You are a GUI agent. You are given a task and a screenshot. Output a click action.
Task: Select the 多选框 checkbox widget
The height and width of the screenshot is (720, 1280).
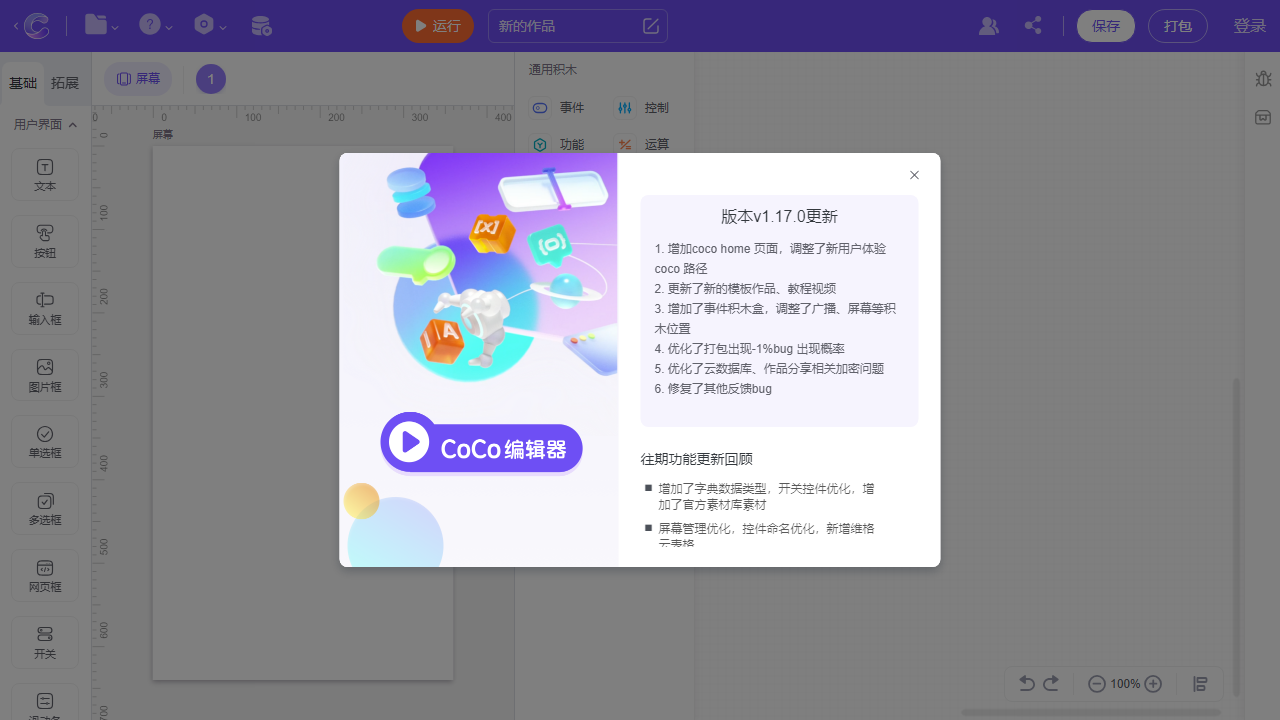tap(45, 509)
